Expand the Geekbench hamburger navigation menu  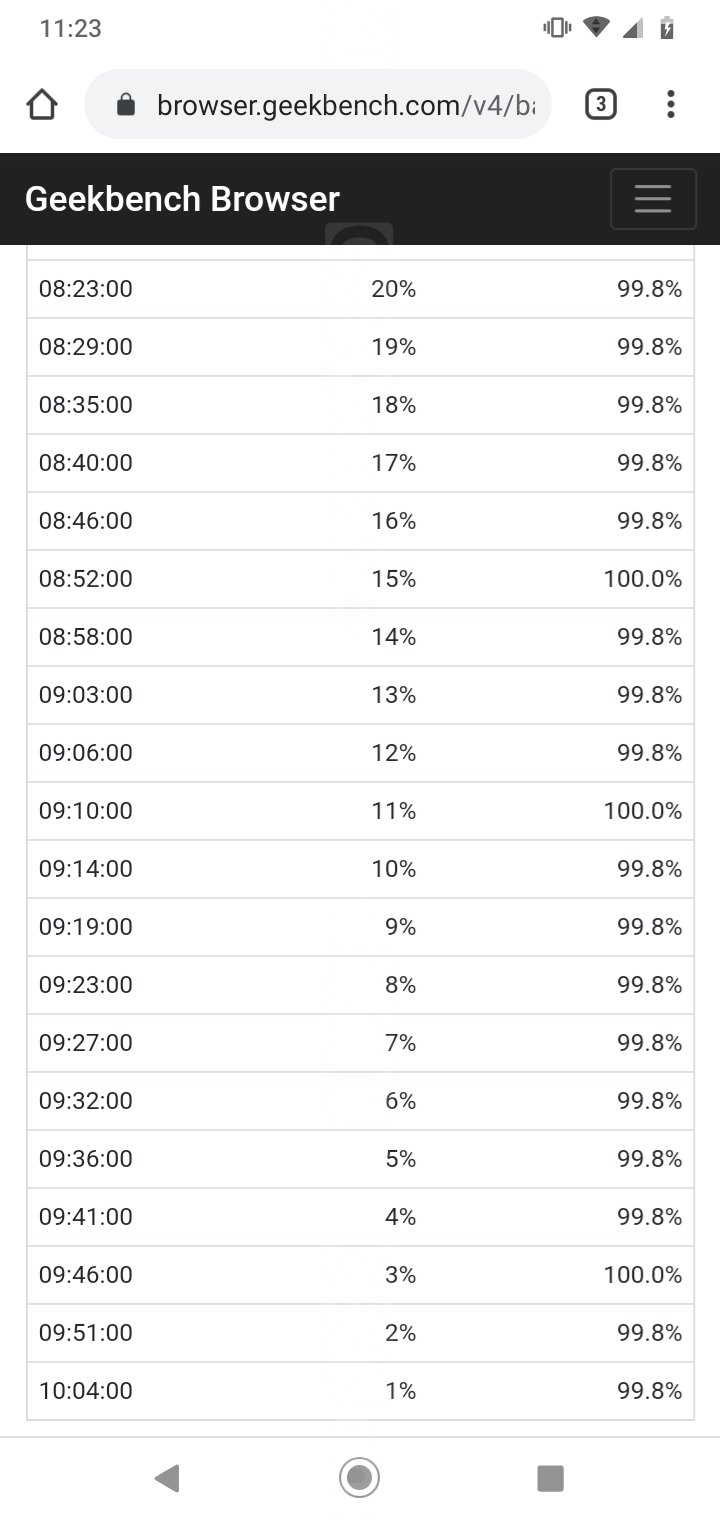coord(653,199)
